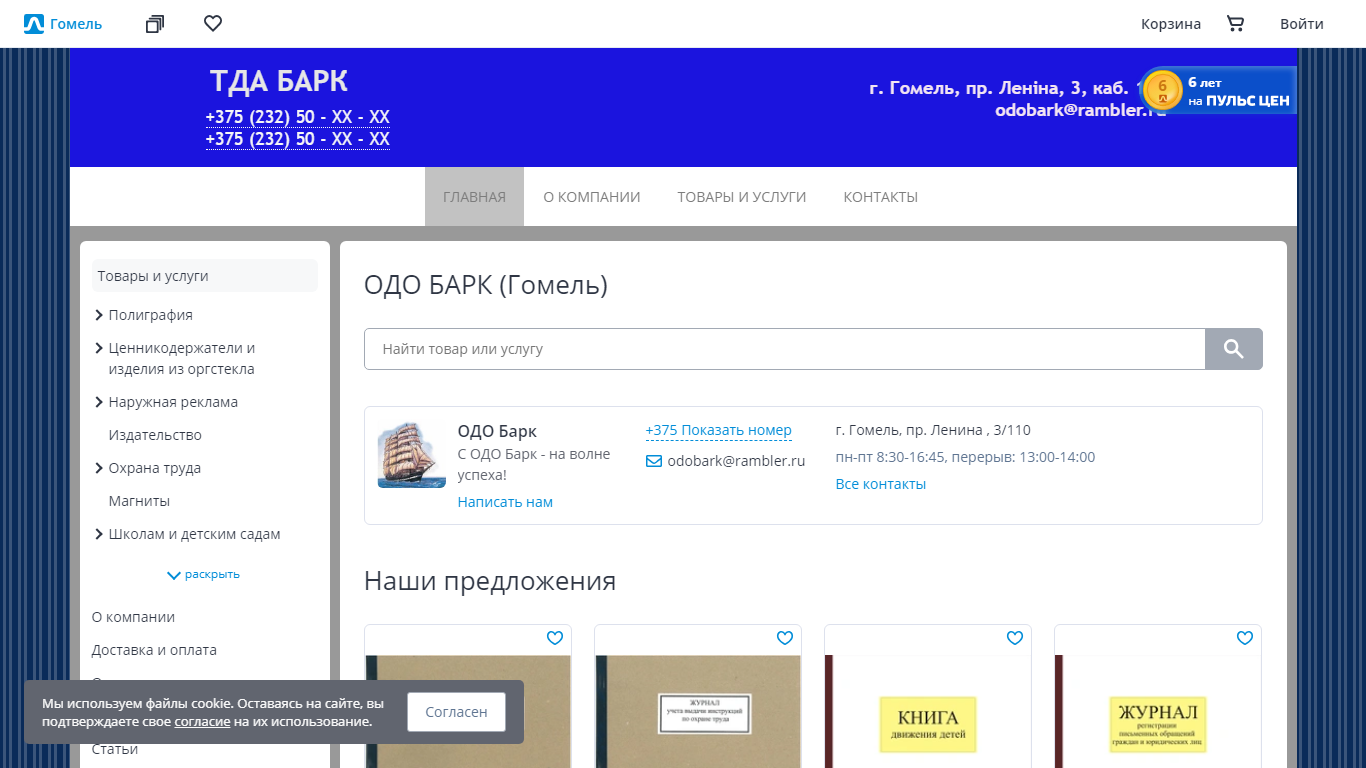Expand the Ценникодержатели category chevron
The image size is (1366, 768).
pyautogui.click(x=99, y=348)
